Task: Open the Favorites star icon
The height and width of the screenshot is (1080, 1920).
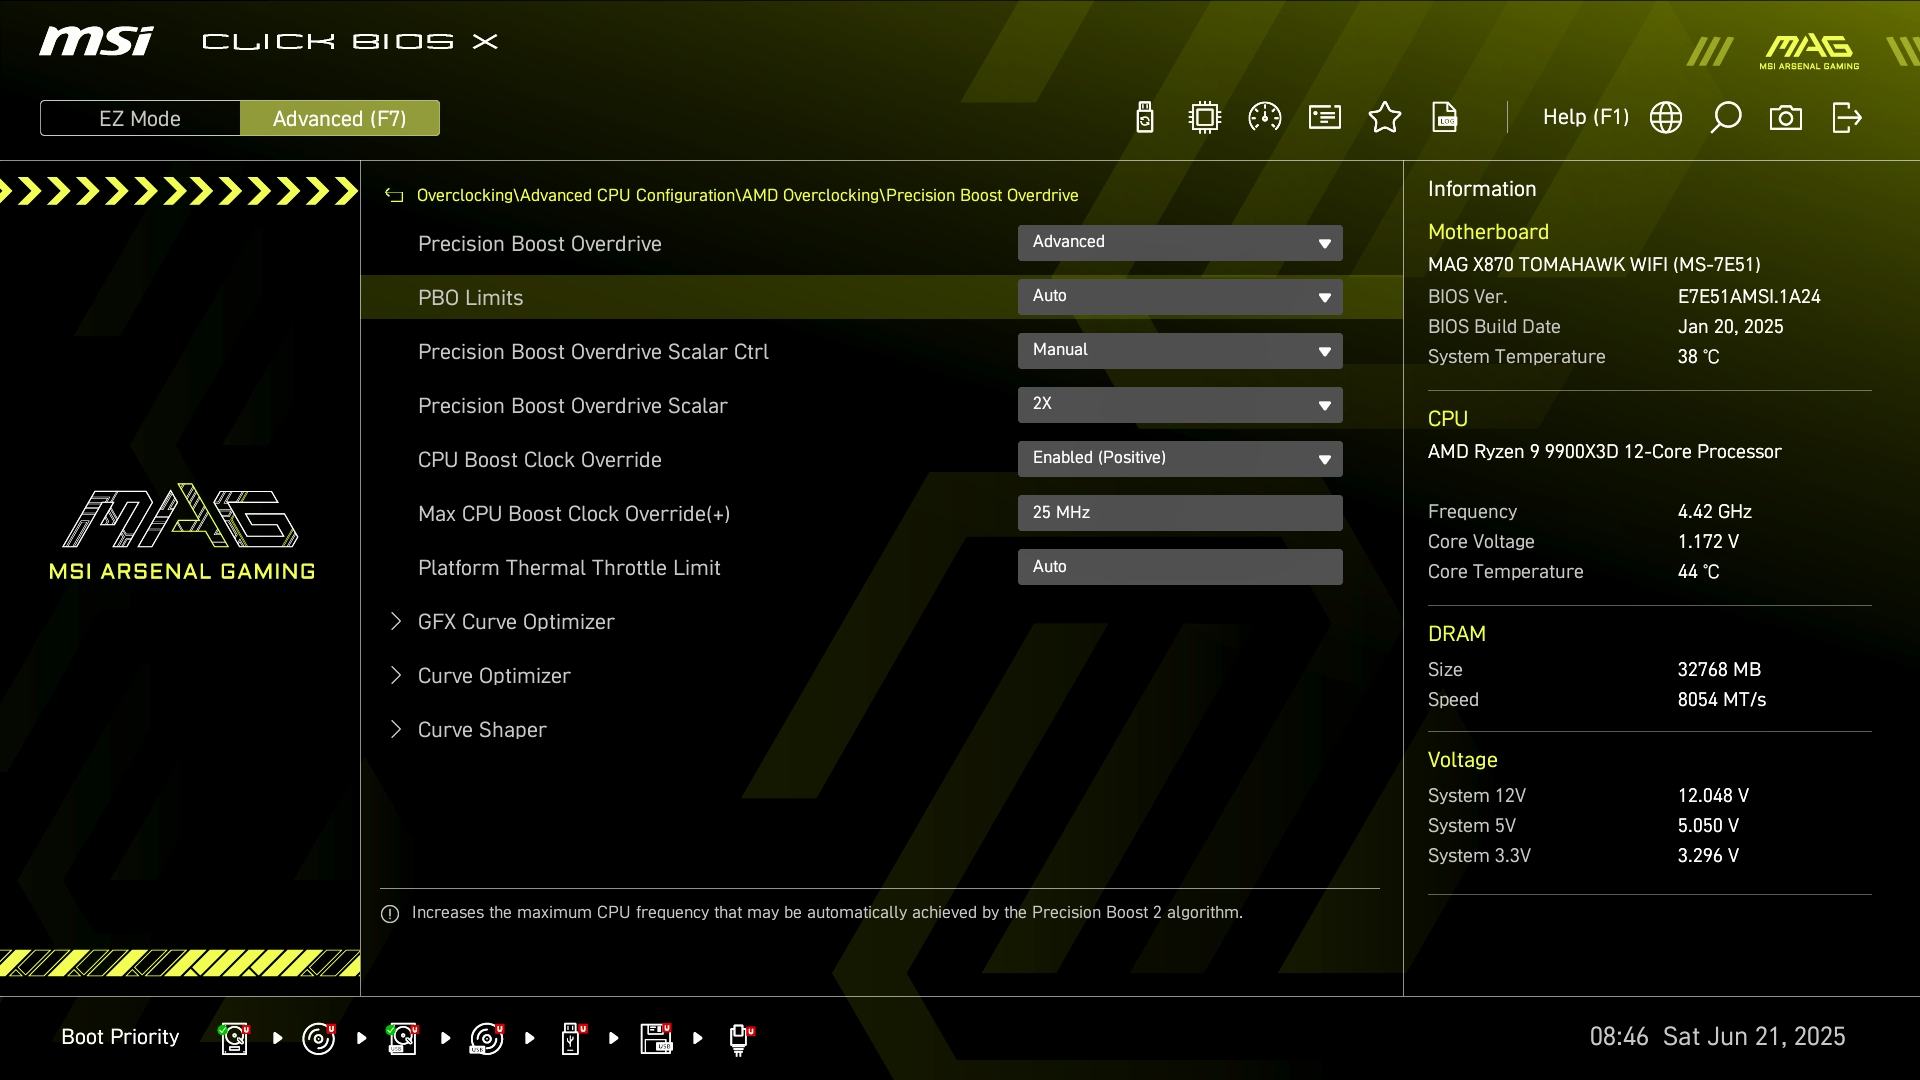Action: click(x=1385, y=118)
